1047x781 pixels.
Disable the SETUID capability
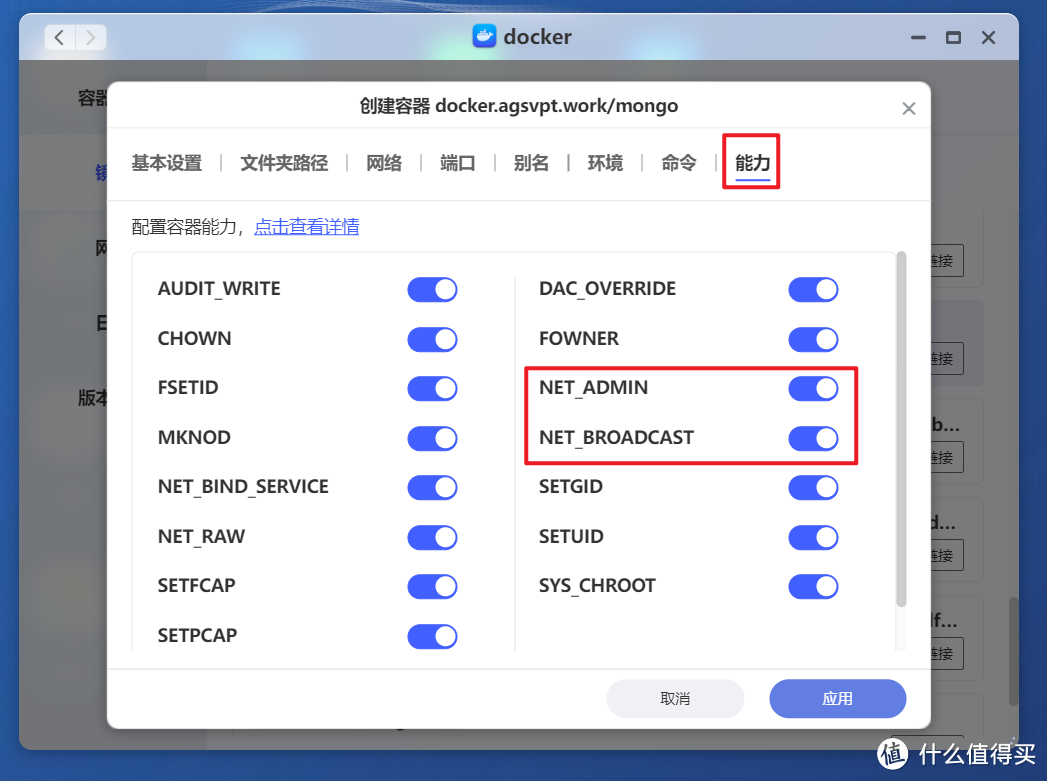click(x=813, y=537)
